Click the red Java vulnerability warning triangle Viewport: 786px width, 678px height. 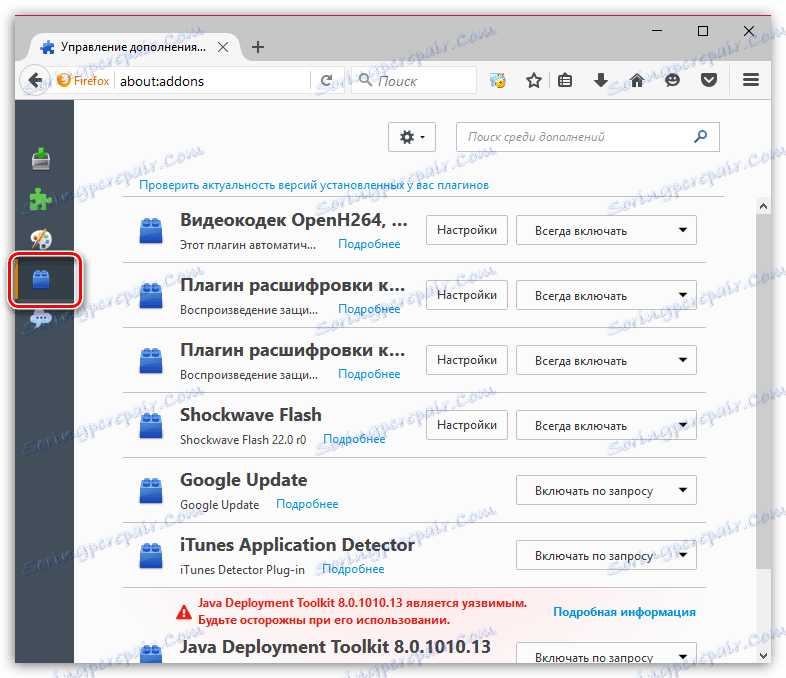(x=184, y=612)
